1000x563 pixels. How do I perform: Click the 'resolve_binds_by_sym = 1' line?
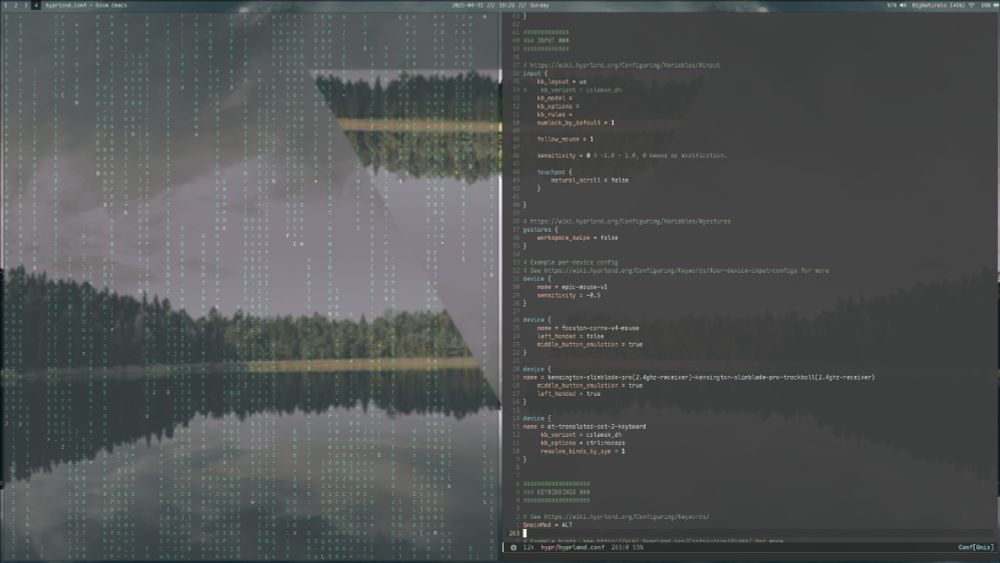pos(582,451)
